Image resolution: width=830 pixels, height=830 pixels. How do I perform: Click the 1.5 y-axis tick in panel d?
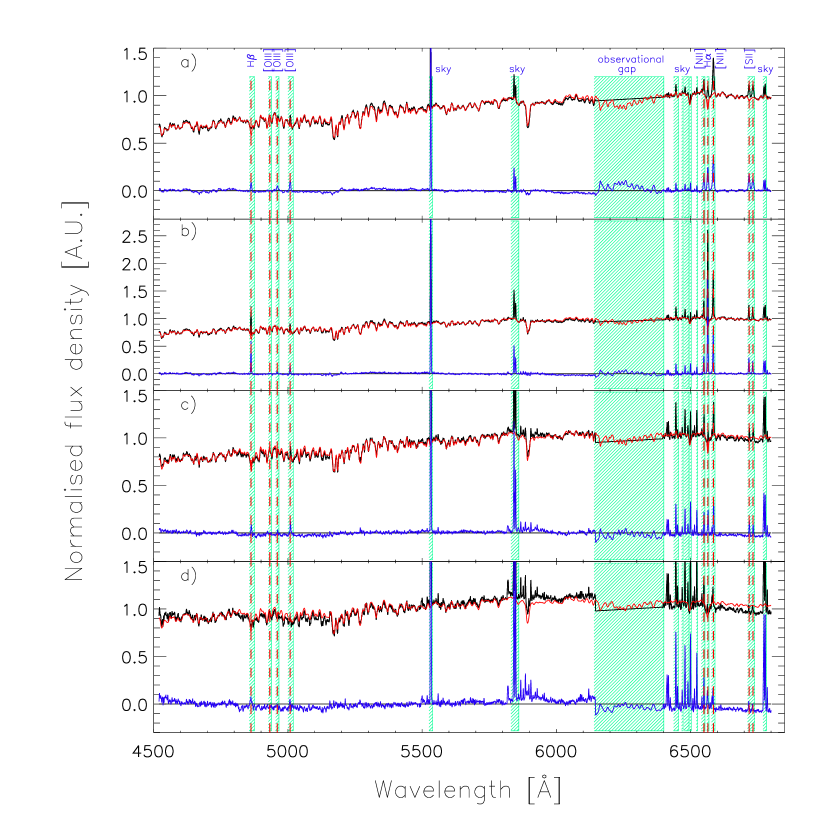[x=134, y=567]
